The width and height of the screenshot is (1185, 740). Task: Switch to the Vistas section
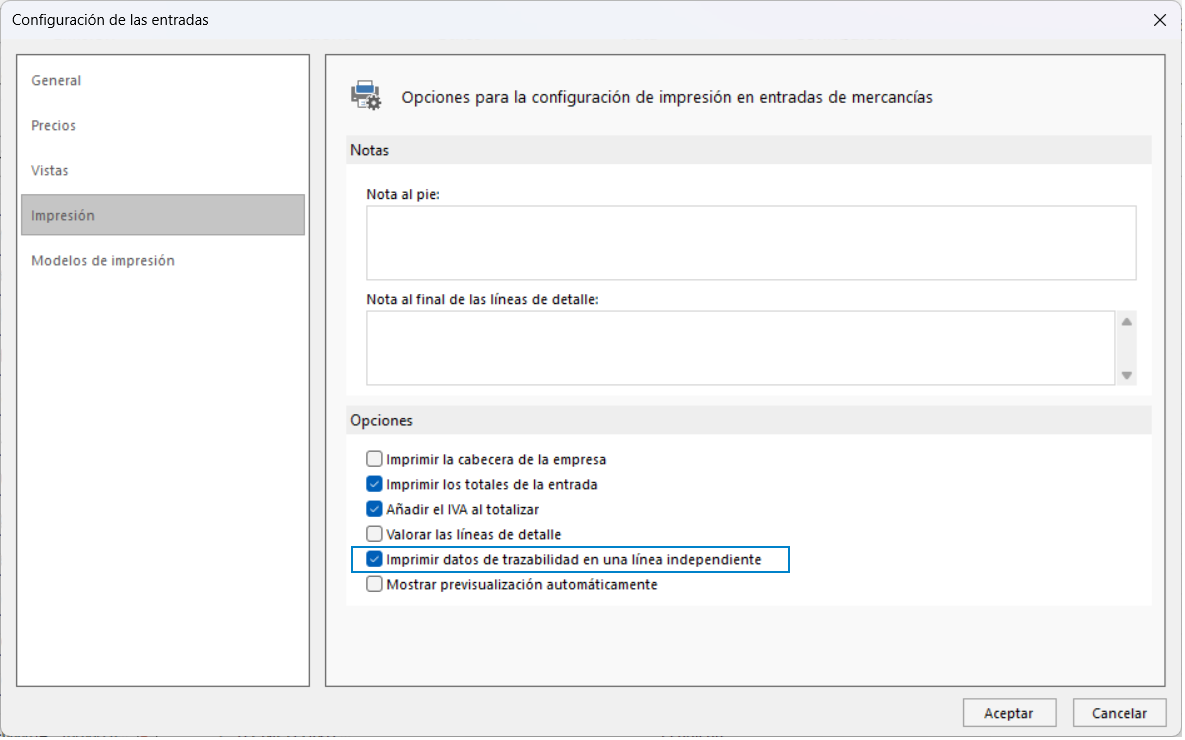click(162, 171)
